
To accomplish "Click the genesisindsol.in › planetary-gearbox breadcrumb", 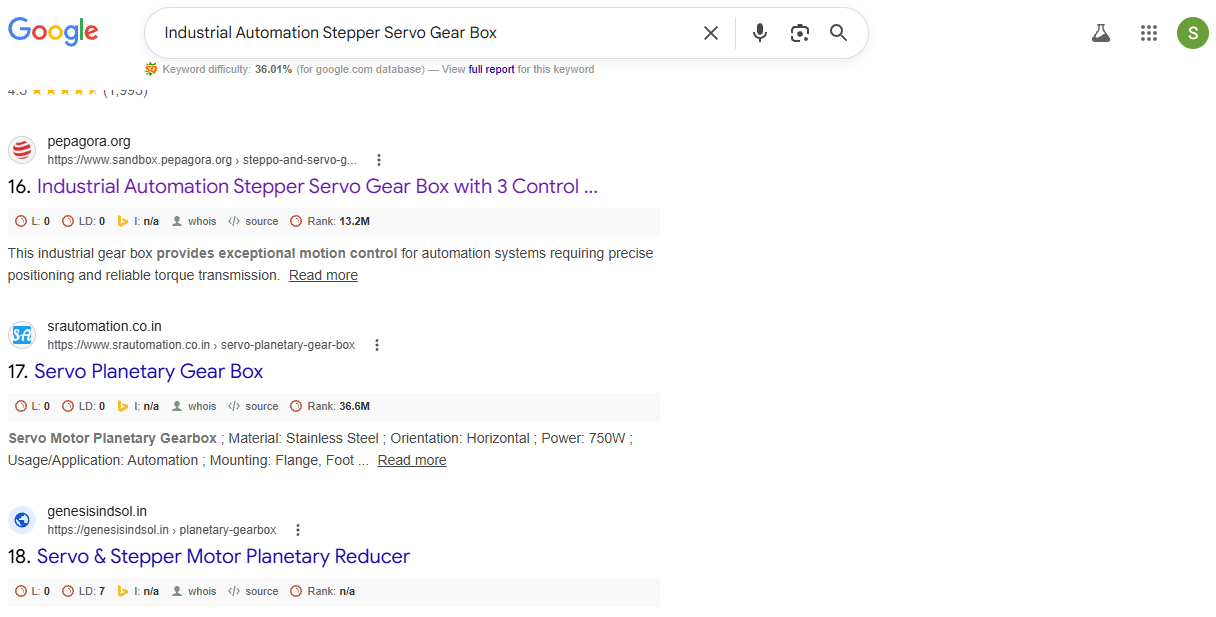I will [162, 530].
